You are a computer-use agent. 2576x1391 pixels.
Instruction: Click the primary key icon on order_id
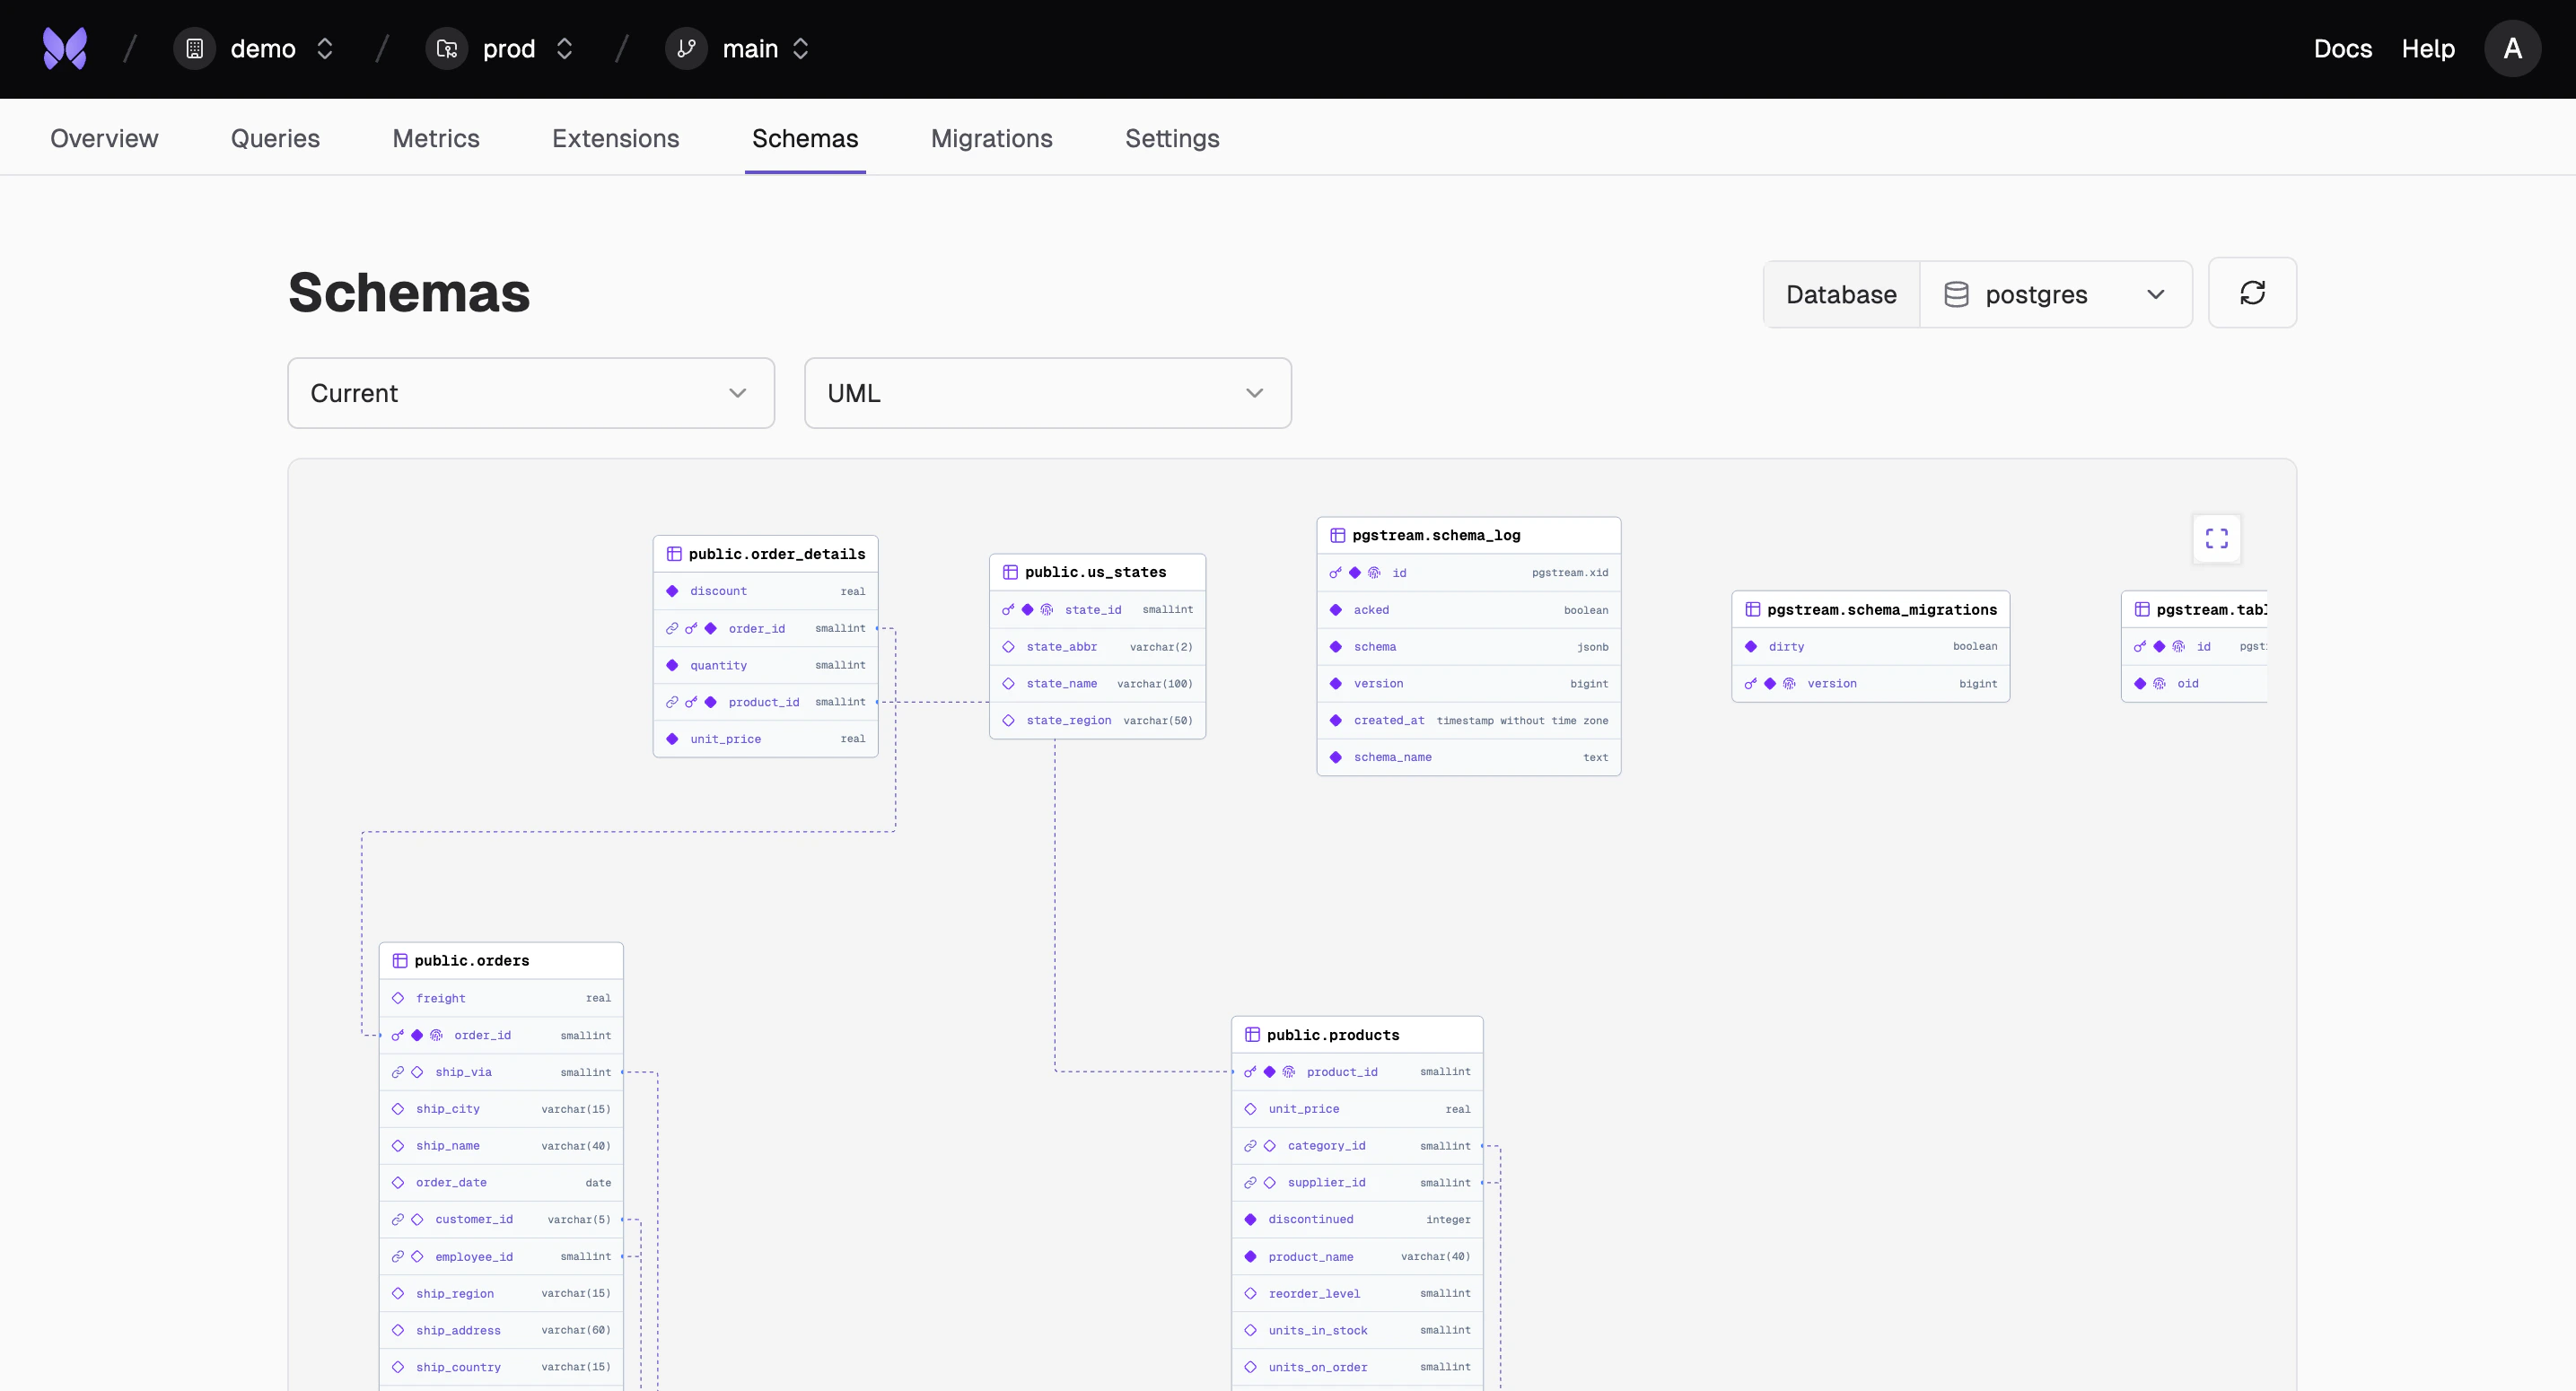click(399, 1035)
